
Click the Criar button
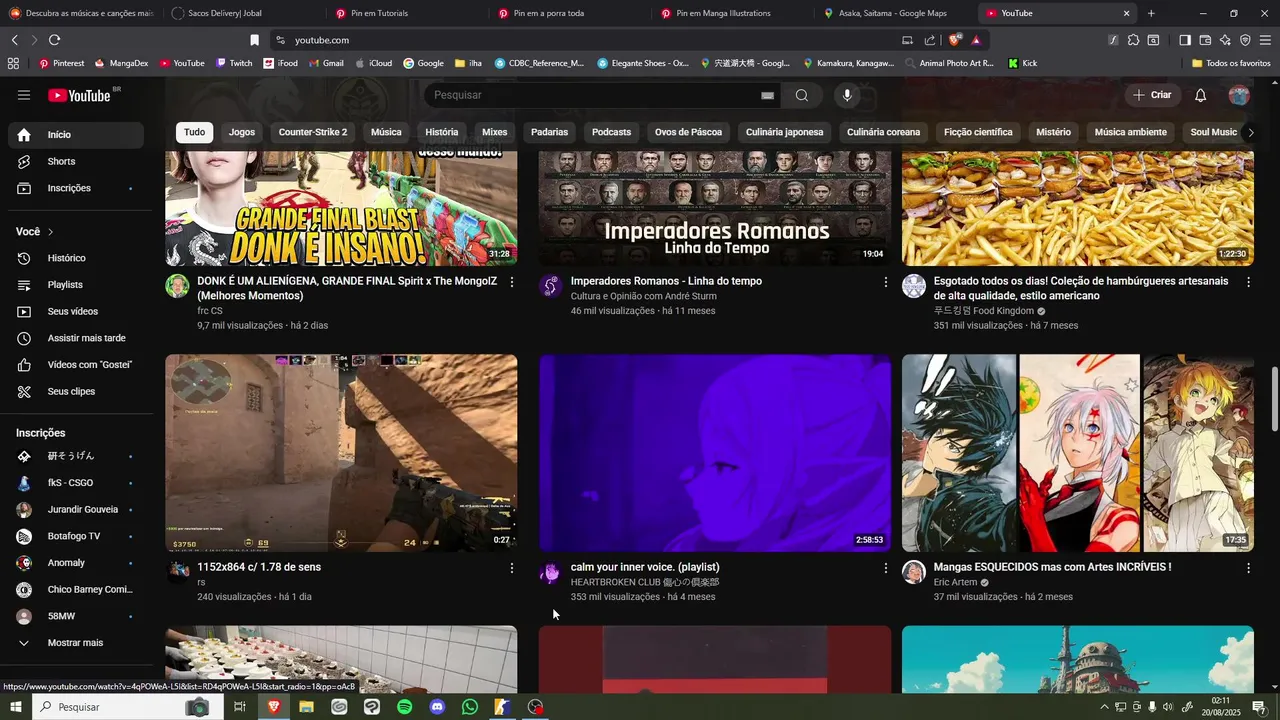click(x=1153, y=95)
